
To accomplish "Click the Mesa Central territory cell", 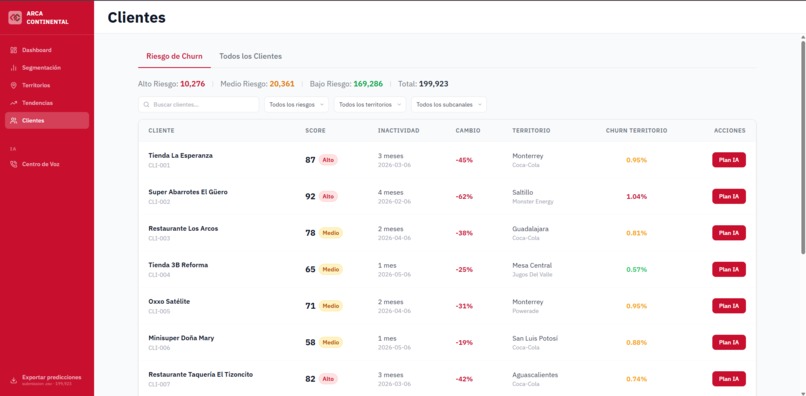I will tap(532, 265).
